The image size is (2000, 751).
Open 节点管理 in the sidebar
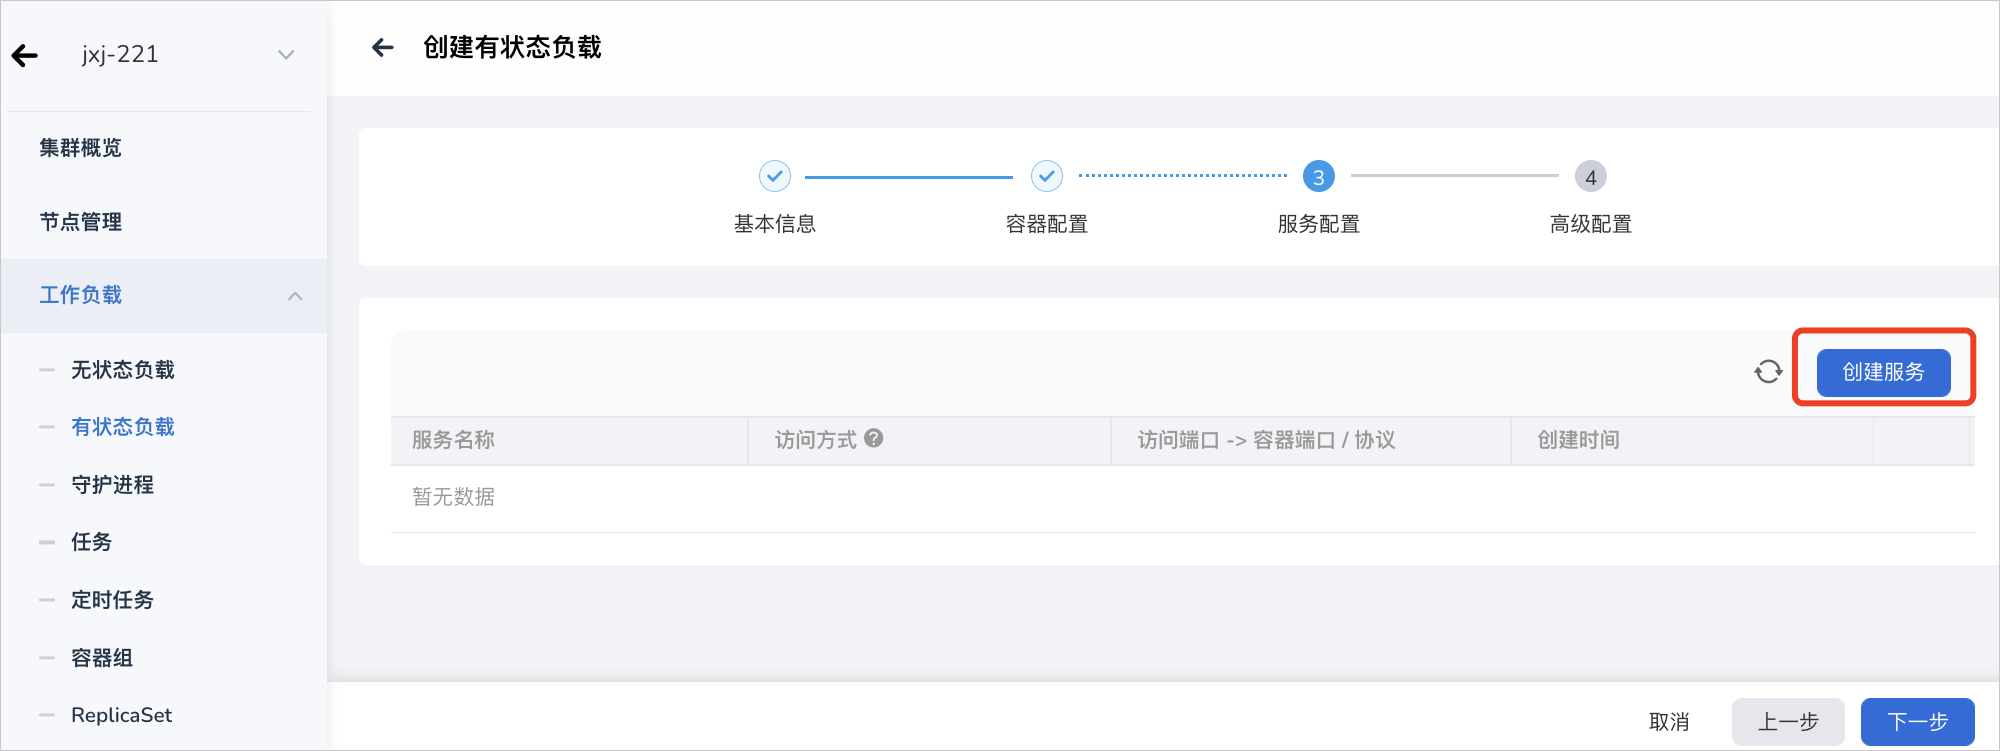[x=81, y=222]
